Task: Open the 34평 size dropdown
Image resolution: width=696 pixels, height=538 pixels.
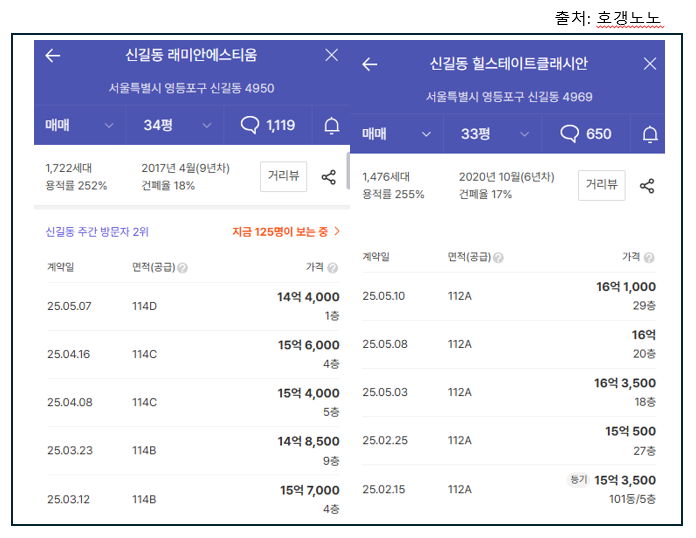Action: [x=175, y=125]
